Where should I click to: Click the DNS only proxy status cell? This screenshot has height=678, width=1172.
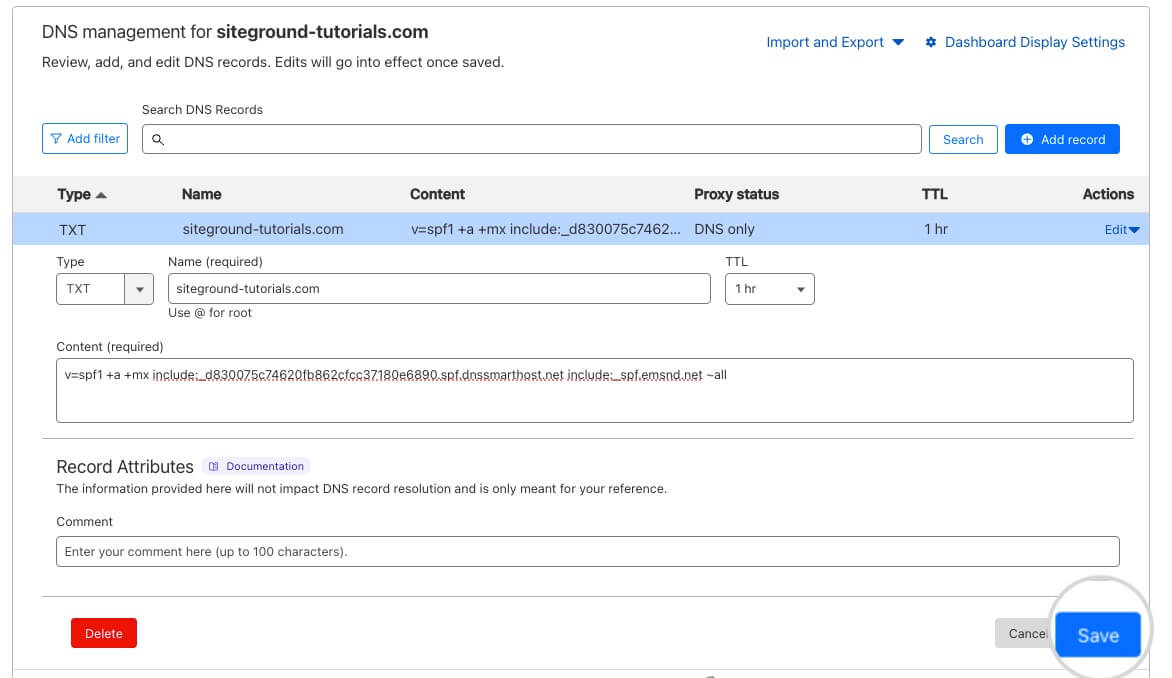coord(724,229)
